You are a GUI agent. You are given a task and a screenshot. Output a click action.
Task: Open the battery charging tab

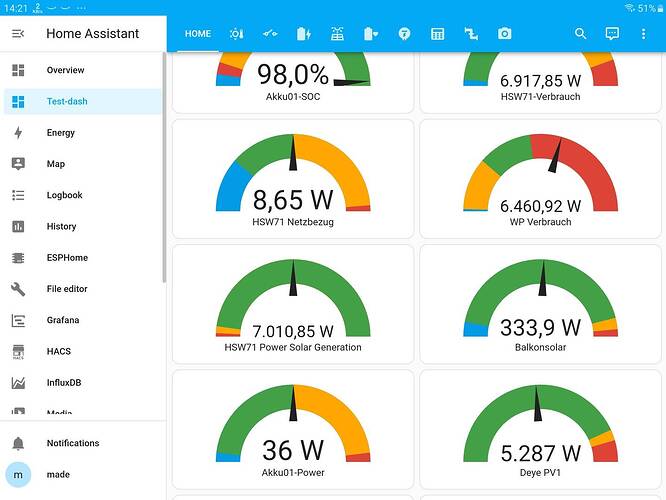303,34
